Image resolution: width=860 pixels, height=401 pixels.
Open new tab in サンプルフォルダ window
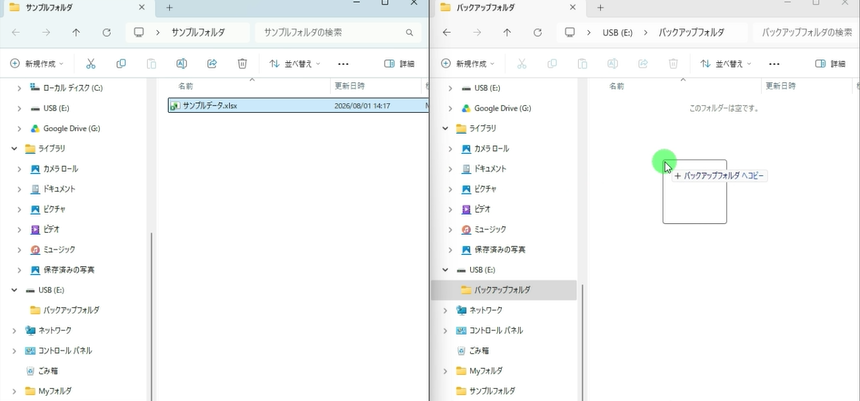169,8
